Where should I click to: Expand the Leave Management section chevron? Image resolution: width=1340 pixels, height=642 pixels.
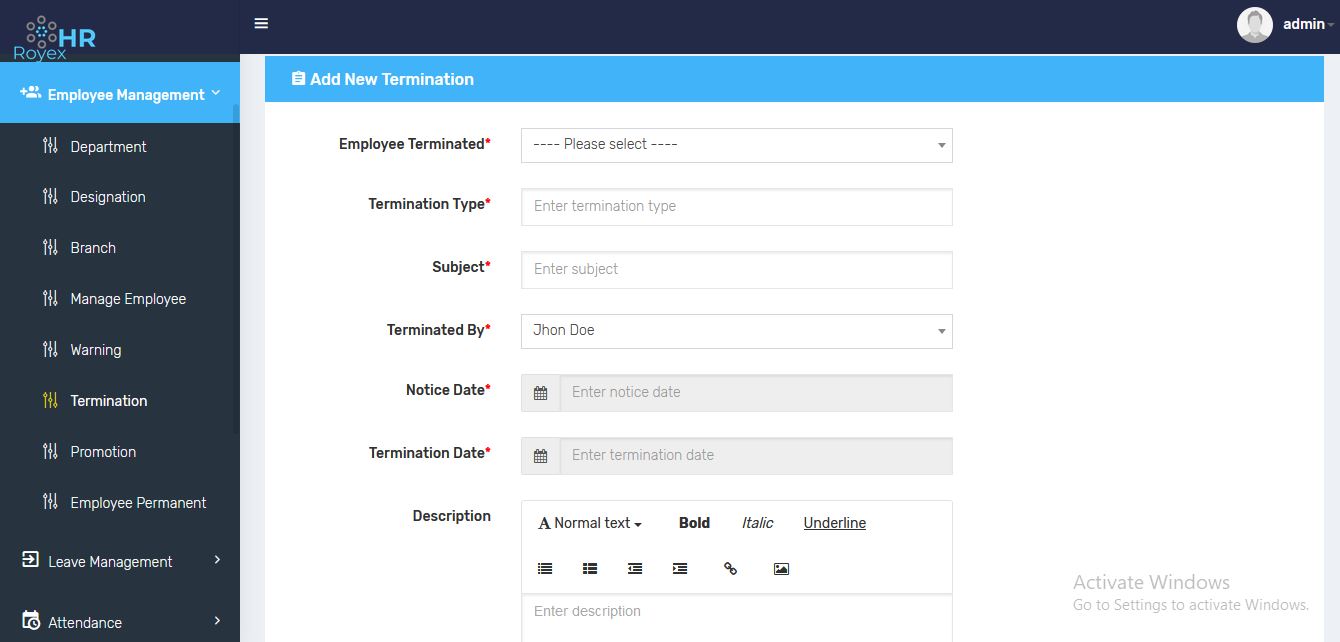click(217, 560)
